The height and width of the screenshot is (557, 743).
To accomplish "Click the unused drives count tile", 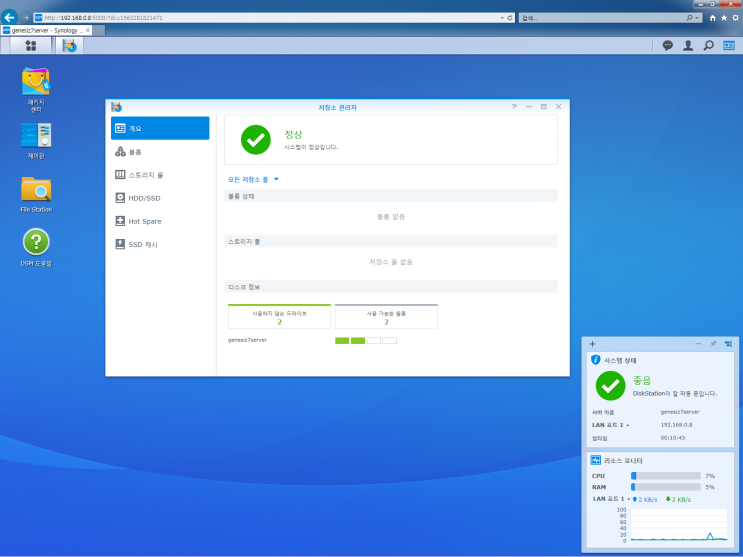I will tap(280, 317).
